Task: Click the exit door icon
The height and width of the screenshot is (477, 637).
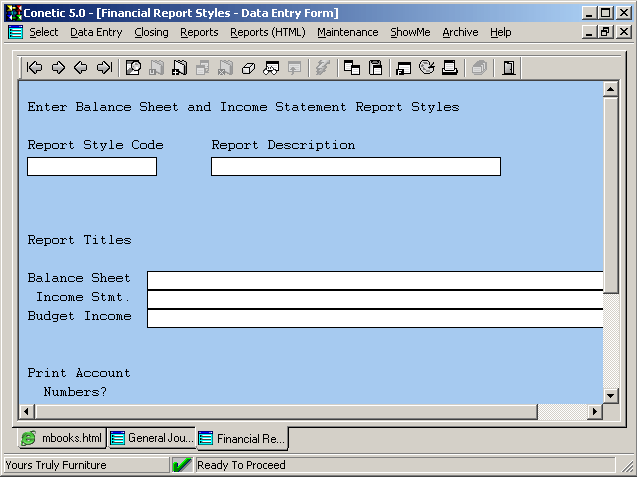Action: [508, 68]
